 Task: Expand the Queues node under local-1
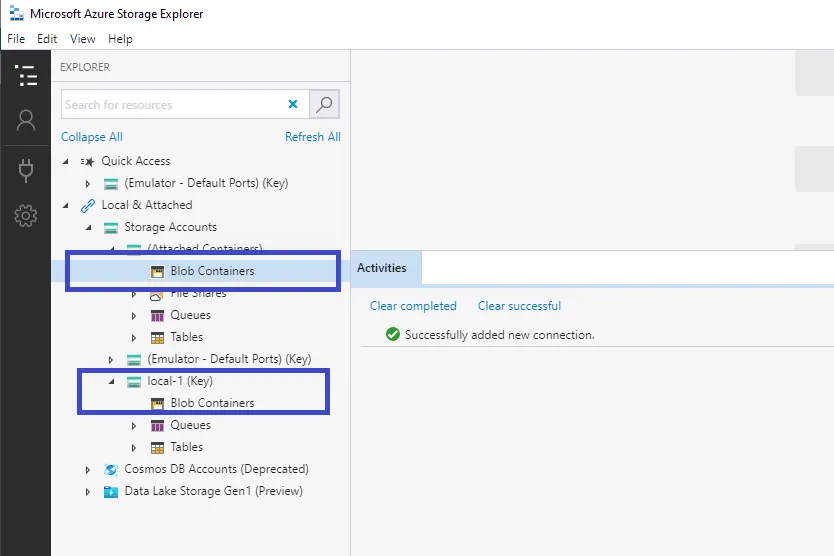click(x=134, y=425)
